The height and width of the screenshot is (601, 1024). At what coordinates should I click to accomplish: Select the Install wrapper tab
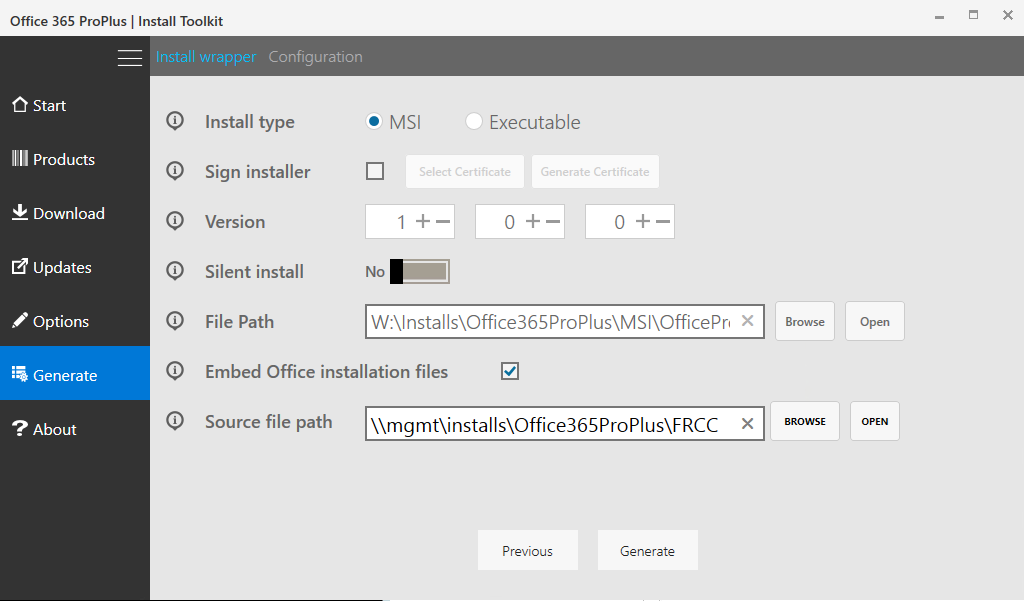pyautogui.click(x=205, y=56)
